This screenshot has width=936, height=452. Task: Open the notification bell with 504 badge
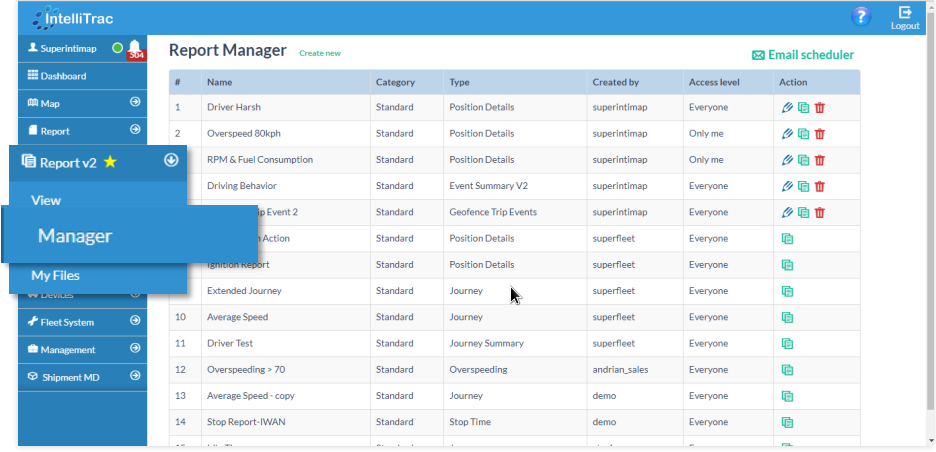pos(136,49)
